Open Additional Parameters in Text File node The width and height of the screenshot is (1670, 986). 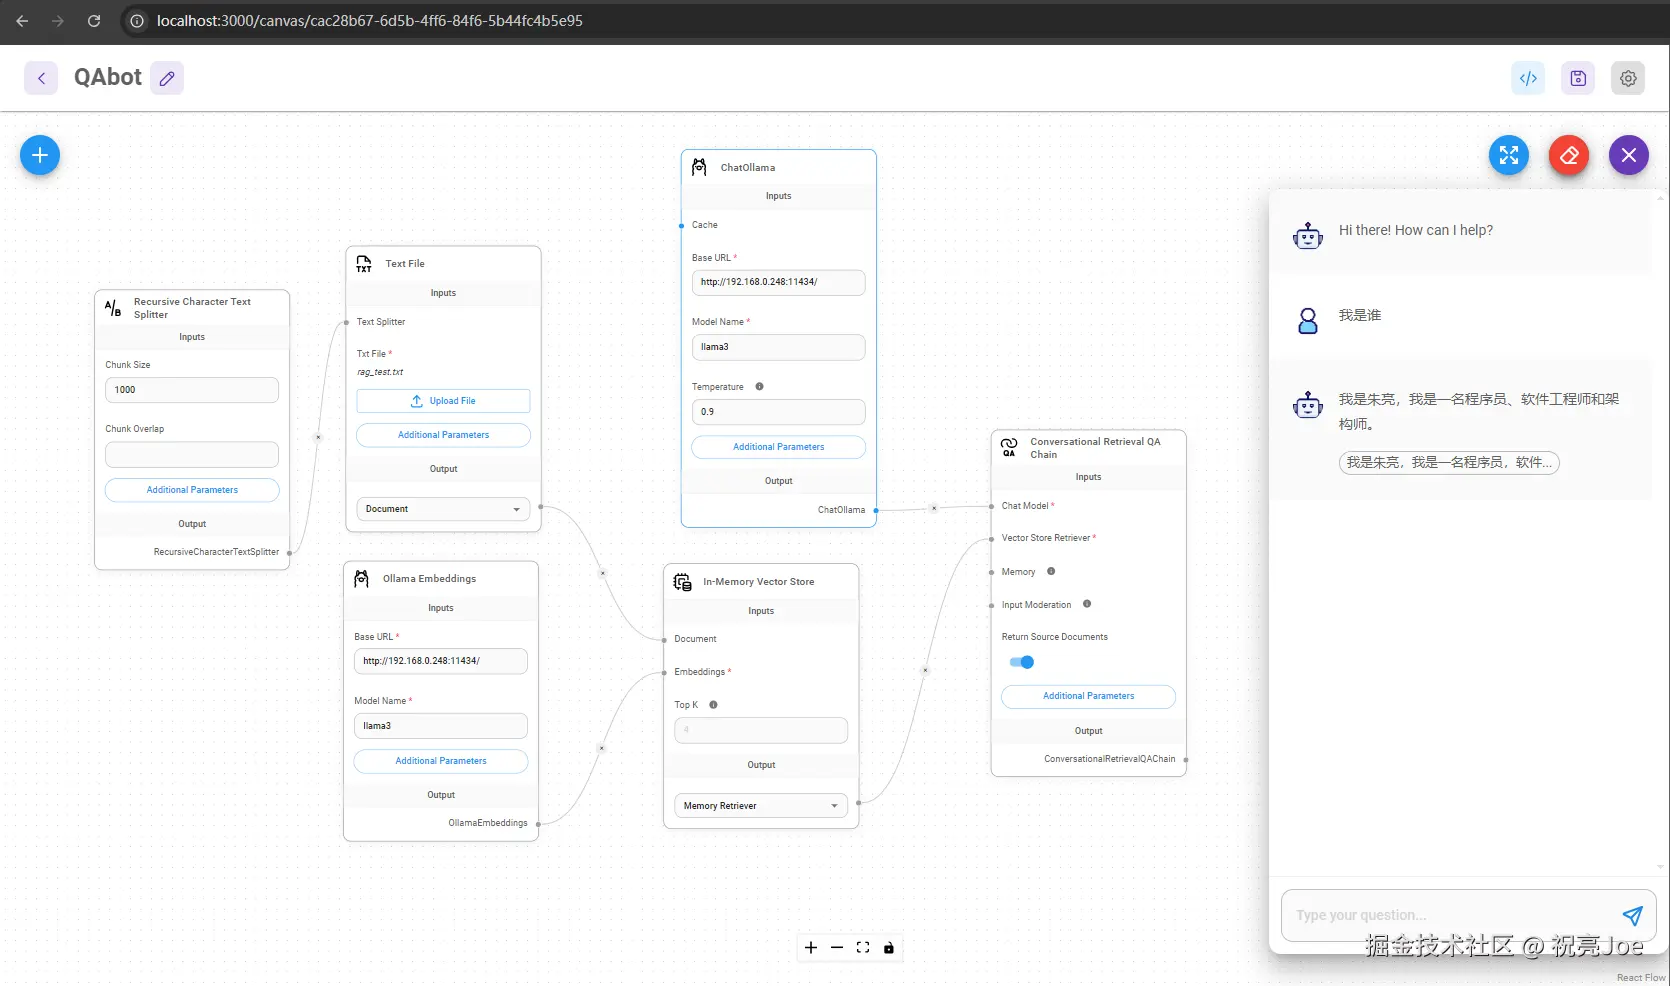(x=443, y=435)
